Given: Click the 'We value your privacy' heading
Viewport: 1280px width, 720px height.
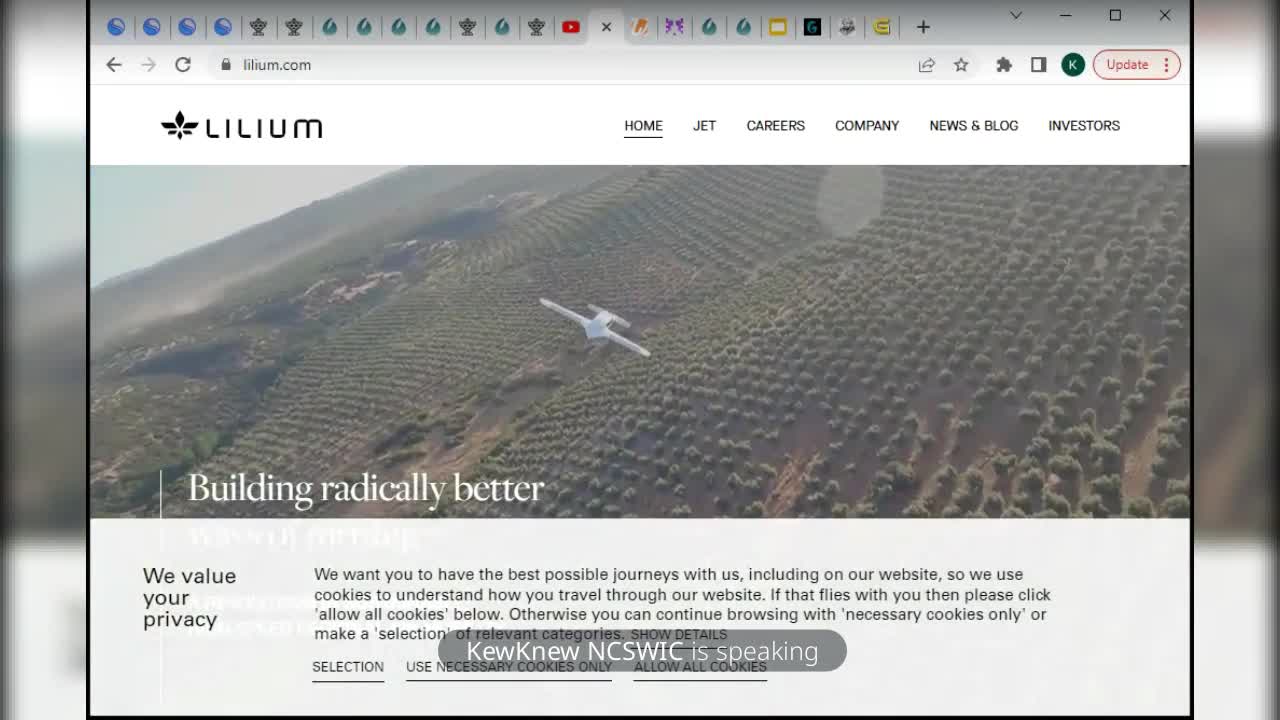Looking at the screenshot, I should [190, 598].
